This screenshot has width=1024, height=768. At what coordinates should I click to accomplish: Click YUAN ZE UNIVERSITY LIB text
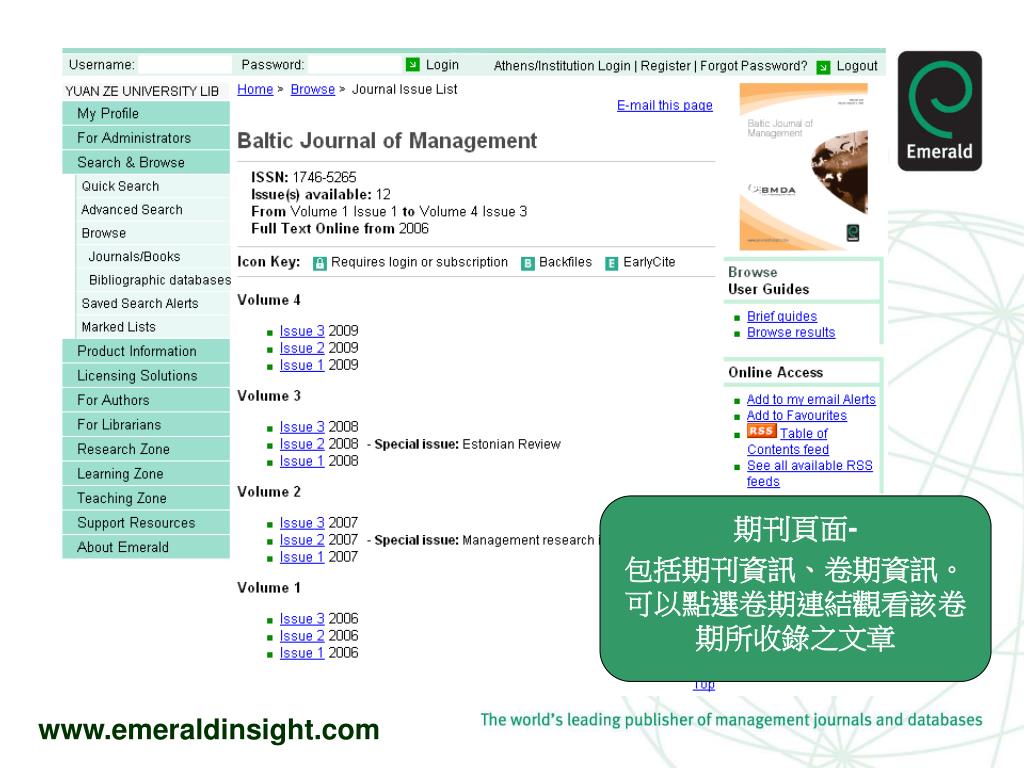[142, 91]
